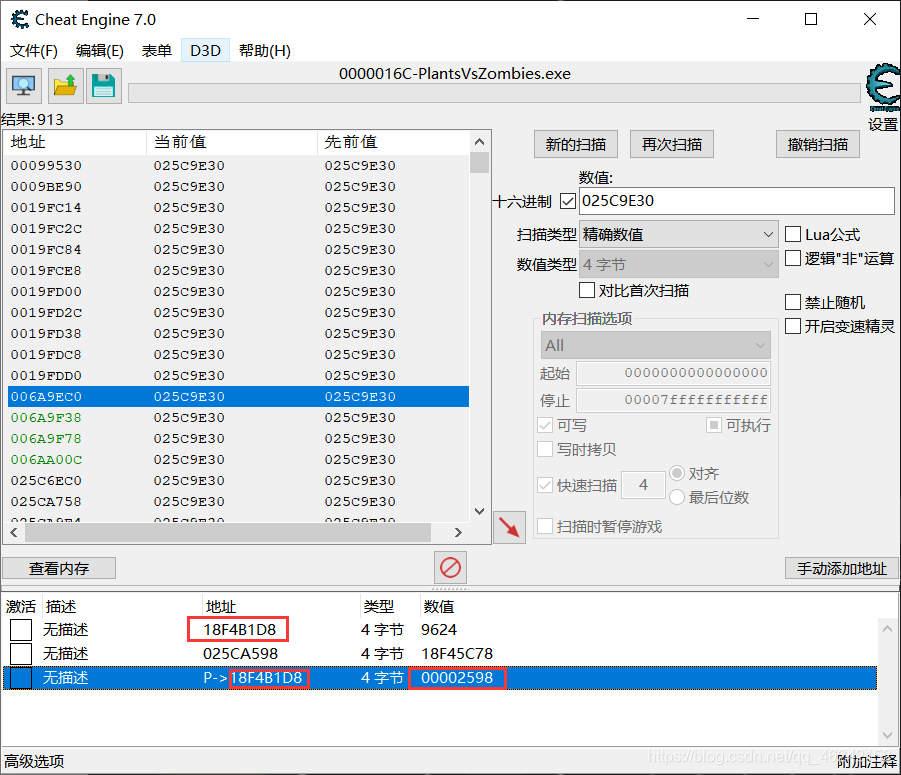Click the address list scroll up arrow

(887, 629)
